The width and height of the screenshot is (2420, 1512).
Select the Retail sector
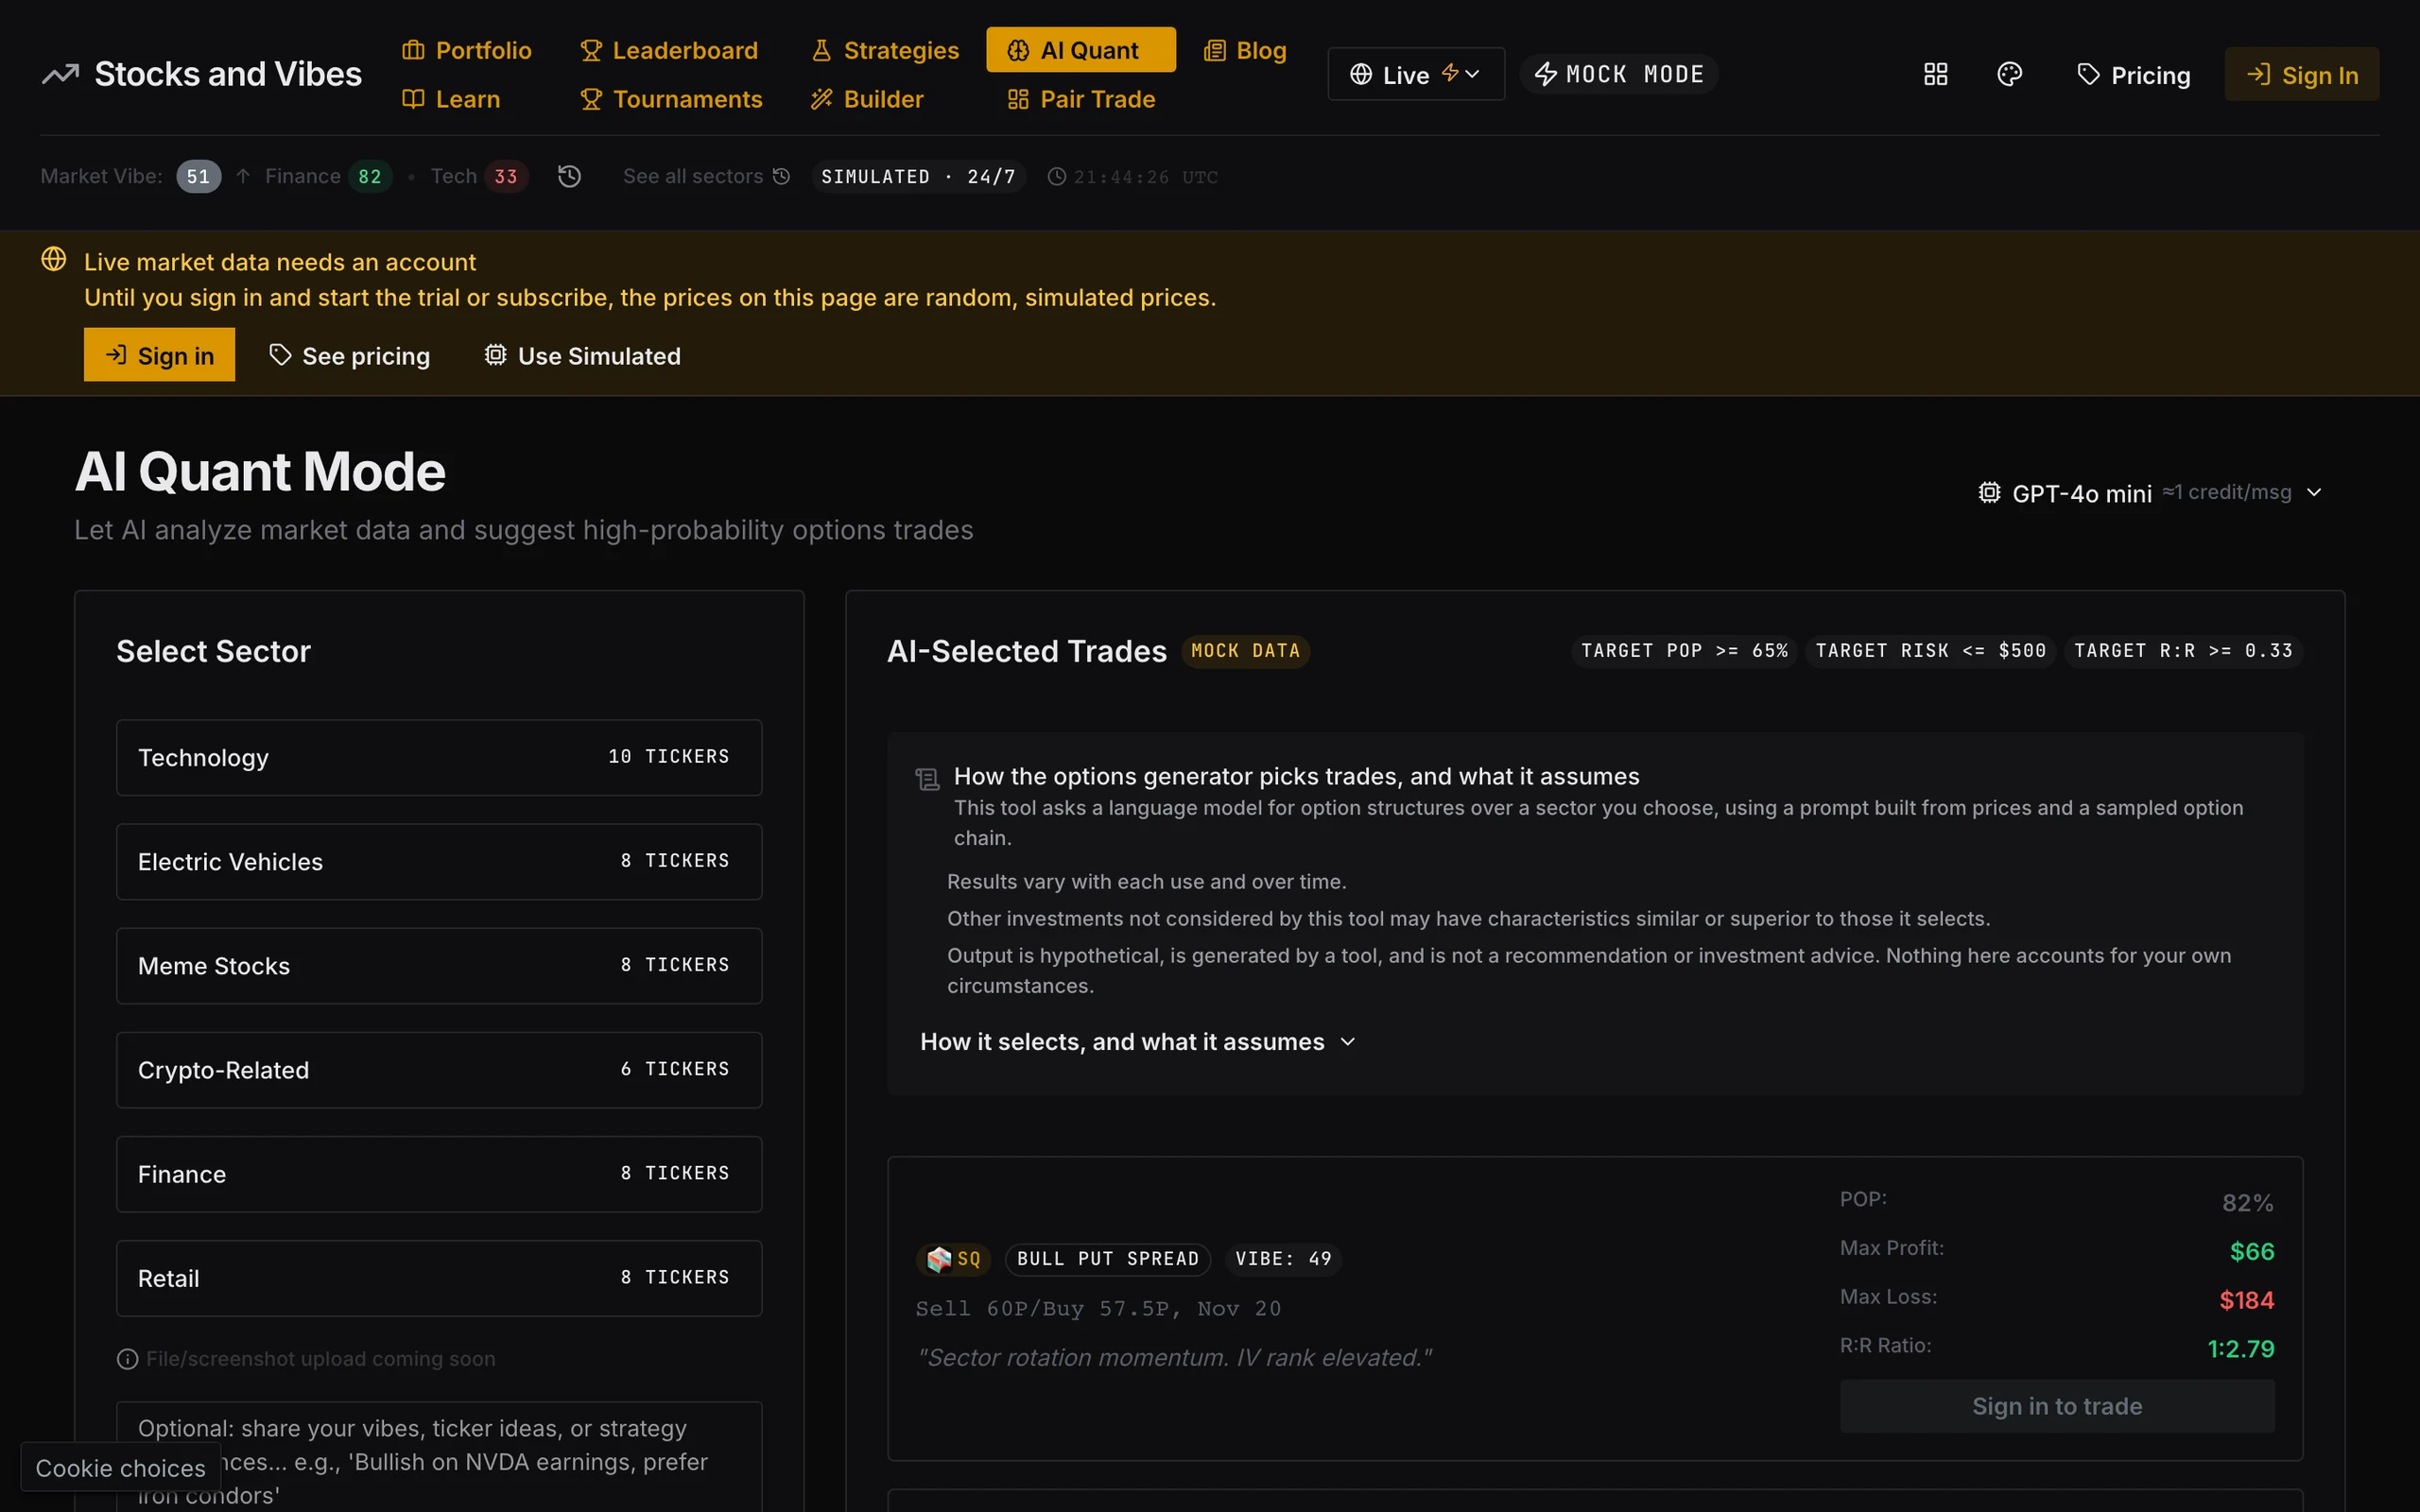439,1279
